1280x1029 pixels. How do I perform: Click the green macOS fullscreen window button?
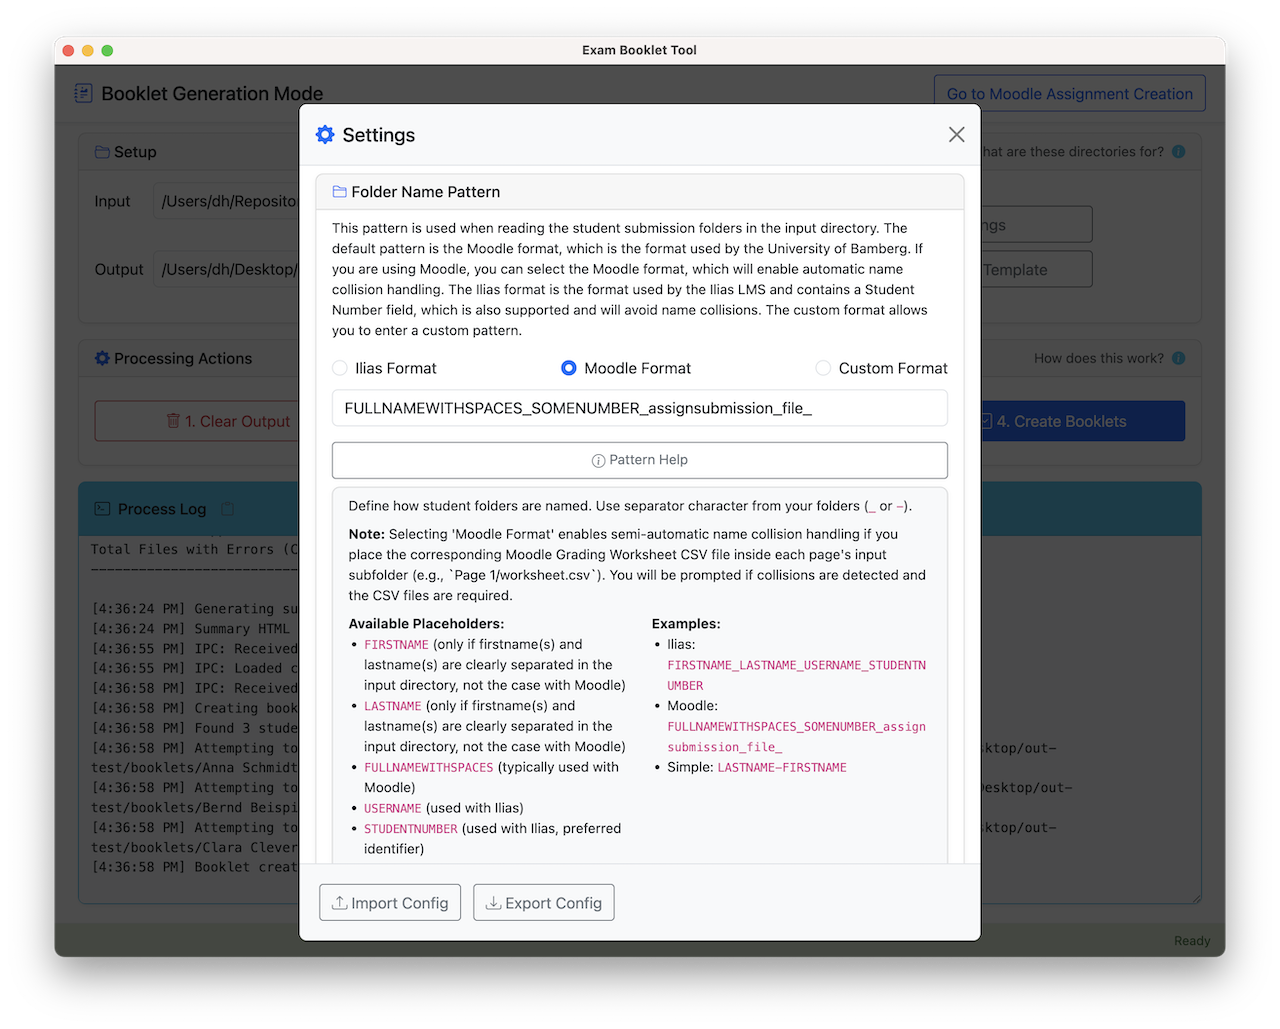coord(107,50)
